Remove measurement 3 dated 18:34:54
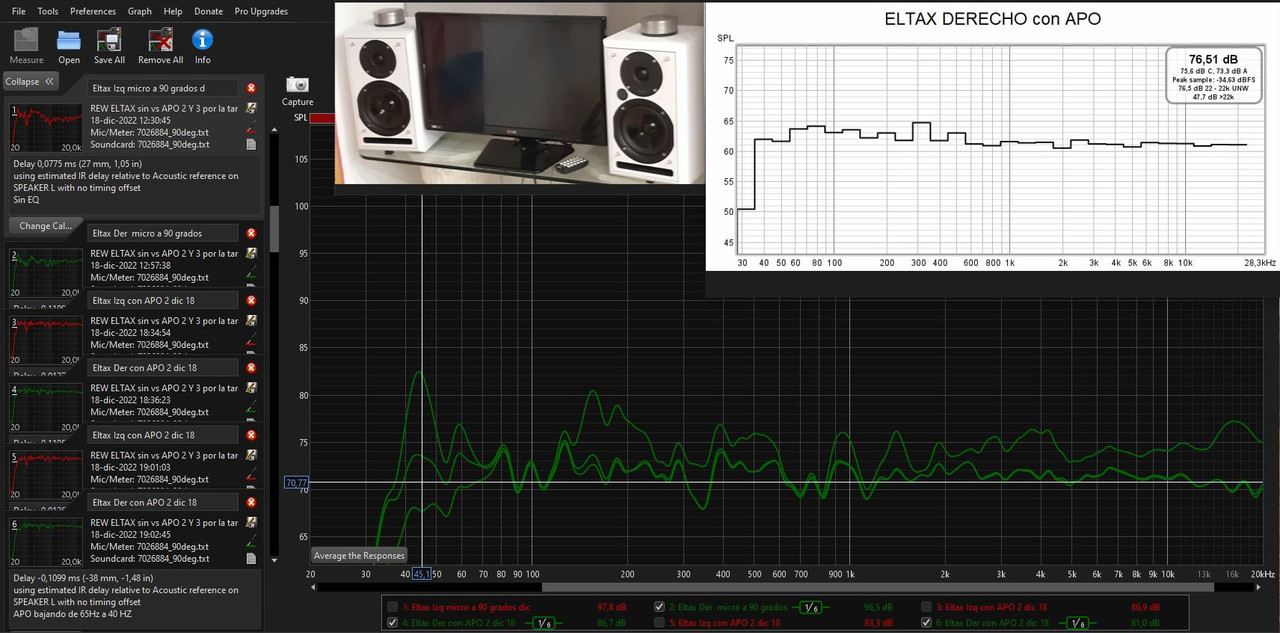This screenshot has width=1280, height=633. coord(252,300)
